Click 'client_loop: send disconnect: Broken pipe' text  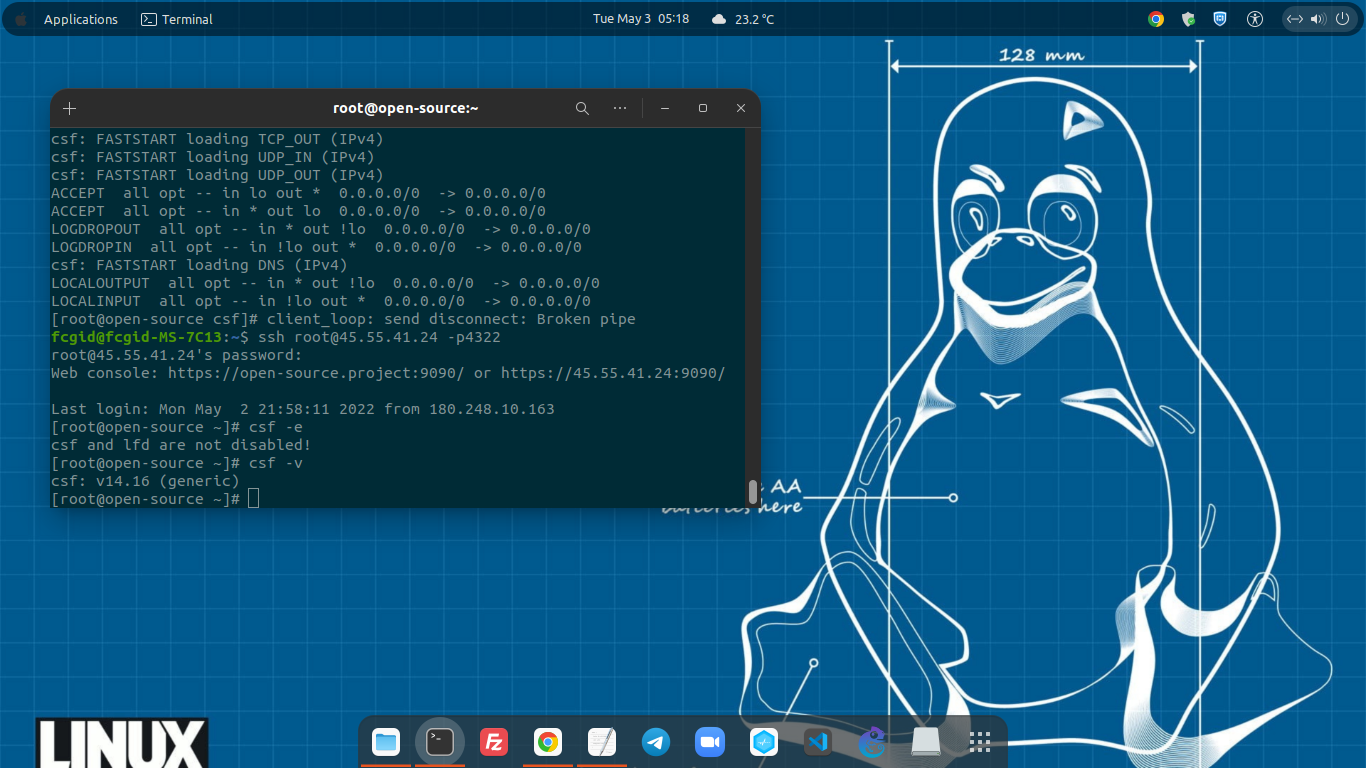coord(452,319)
